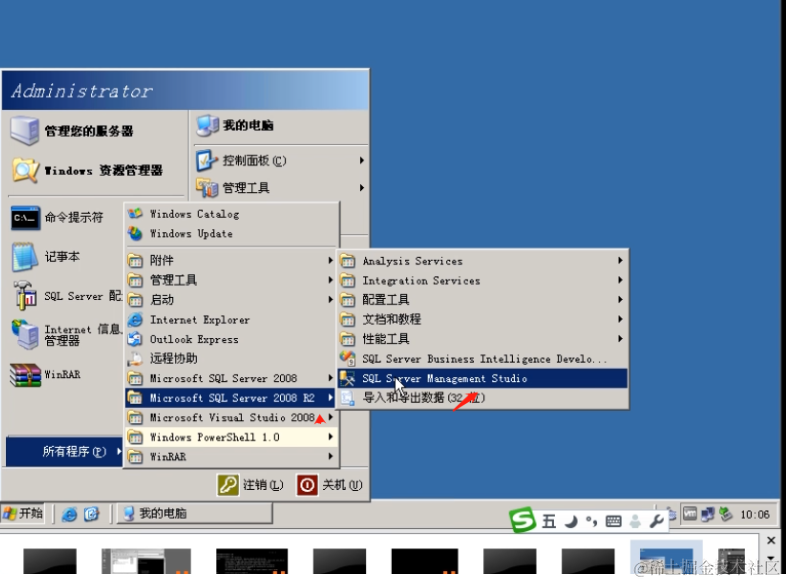Open the Integration Services folder
Screen dimensions: 786x583
click(x=482, y=280)
